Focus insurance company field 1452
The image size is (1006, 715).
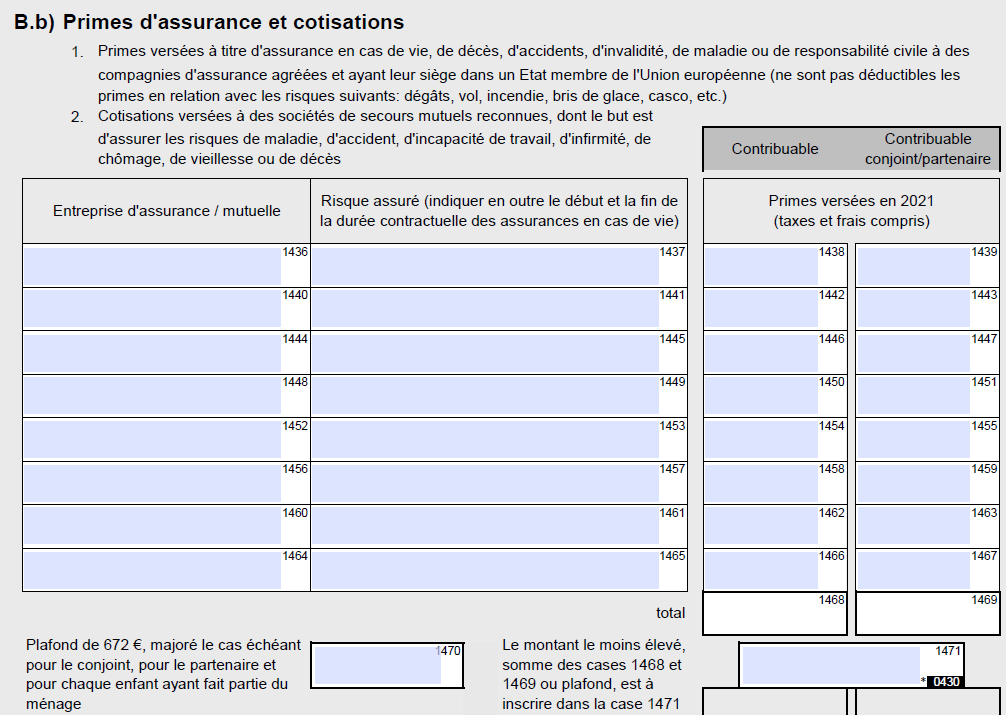[x=152, y=440]
